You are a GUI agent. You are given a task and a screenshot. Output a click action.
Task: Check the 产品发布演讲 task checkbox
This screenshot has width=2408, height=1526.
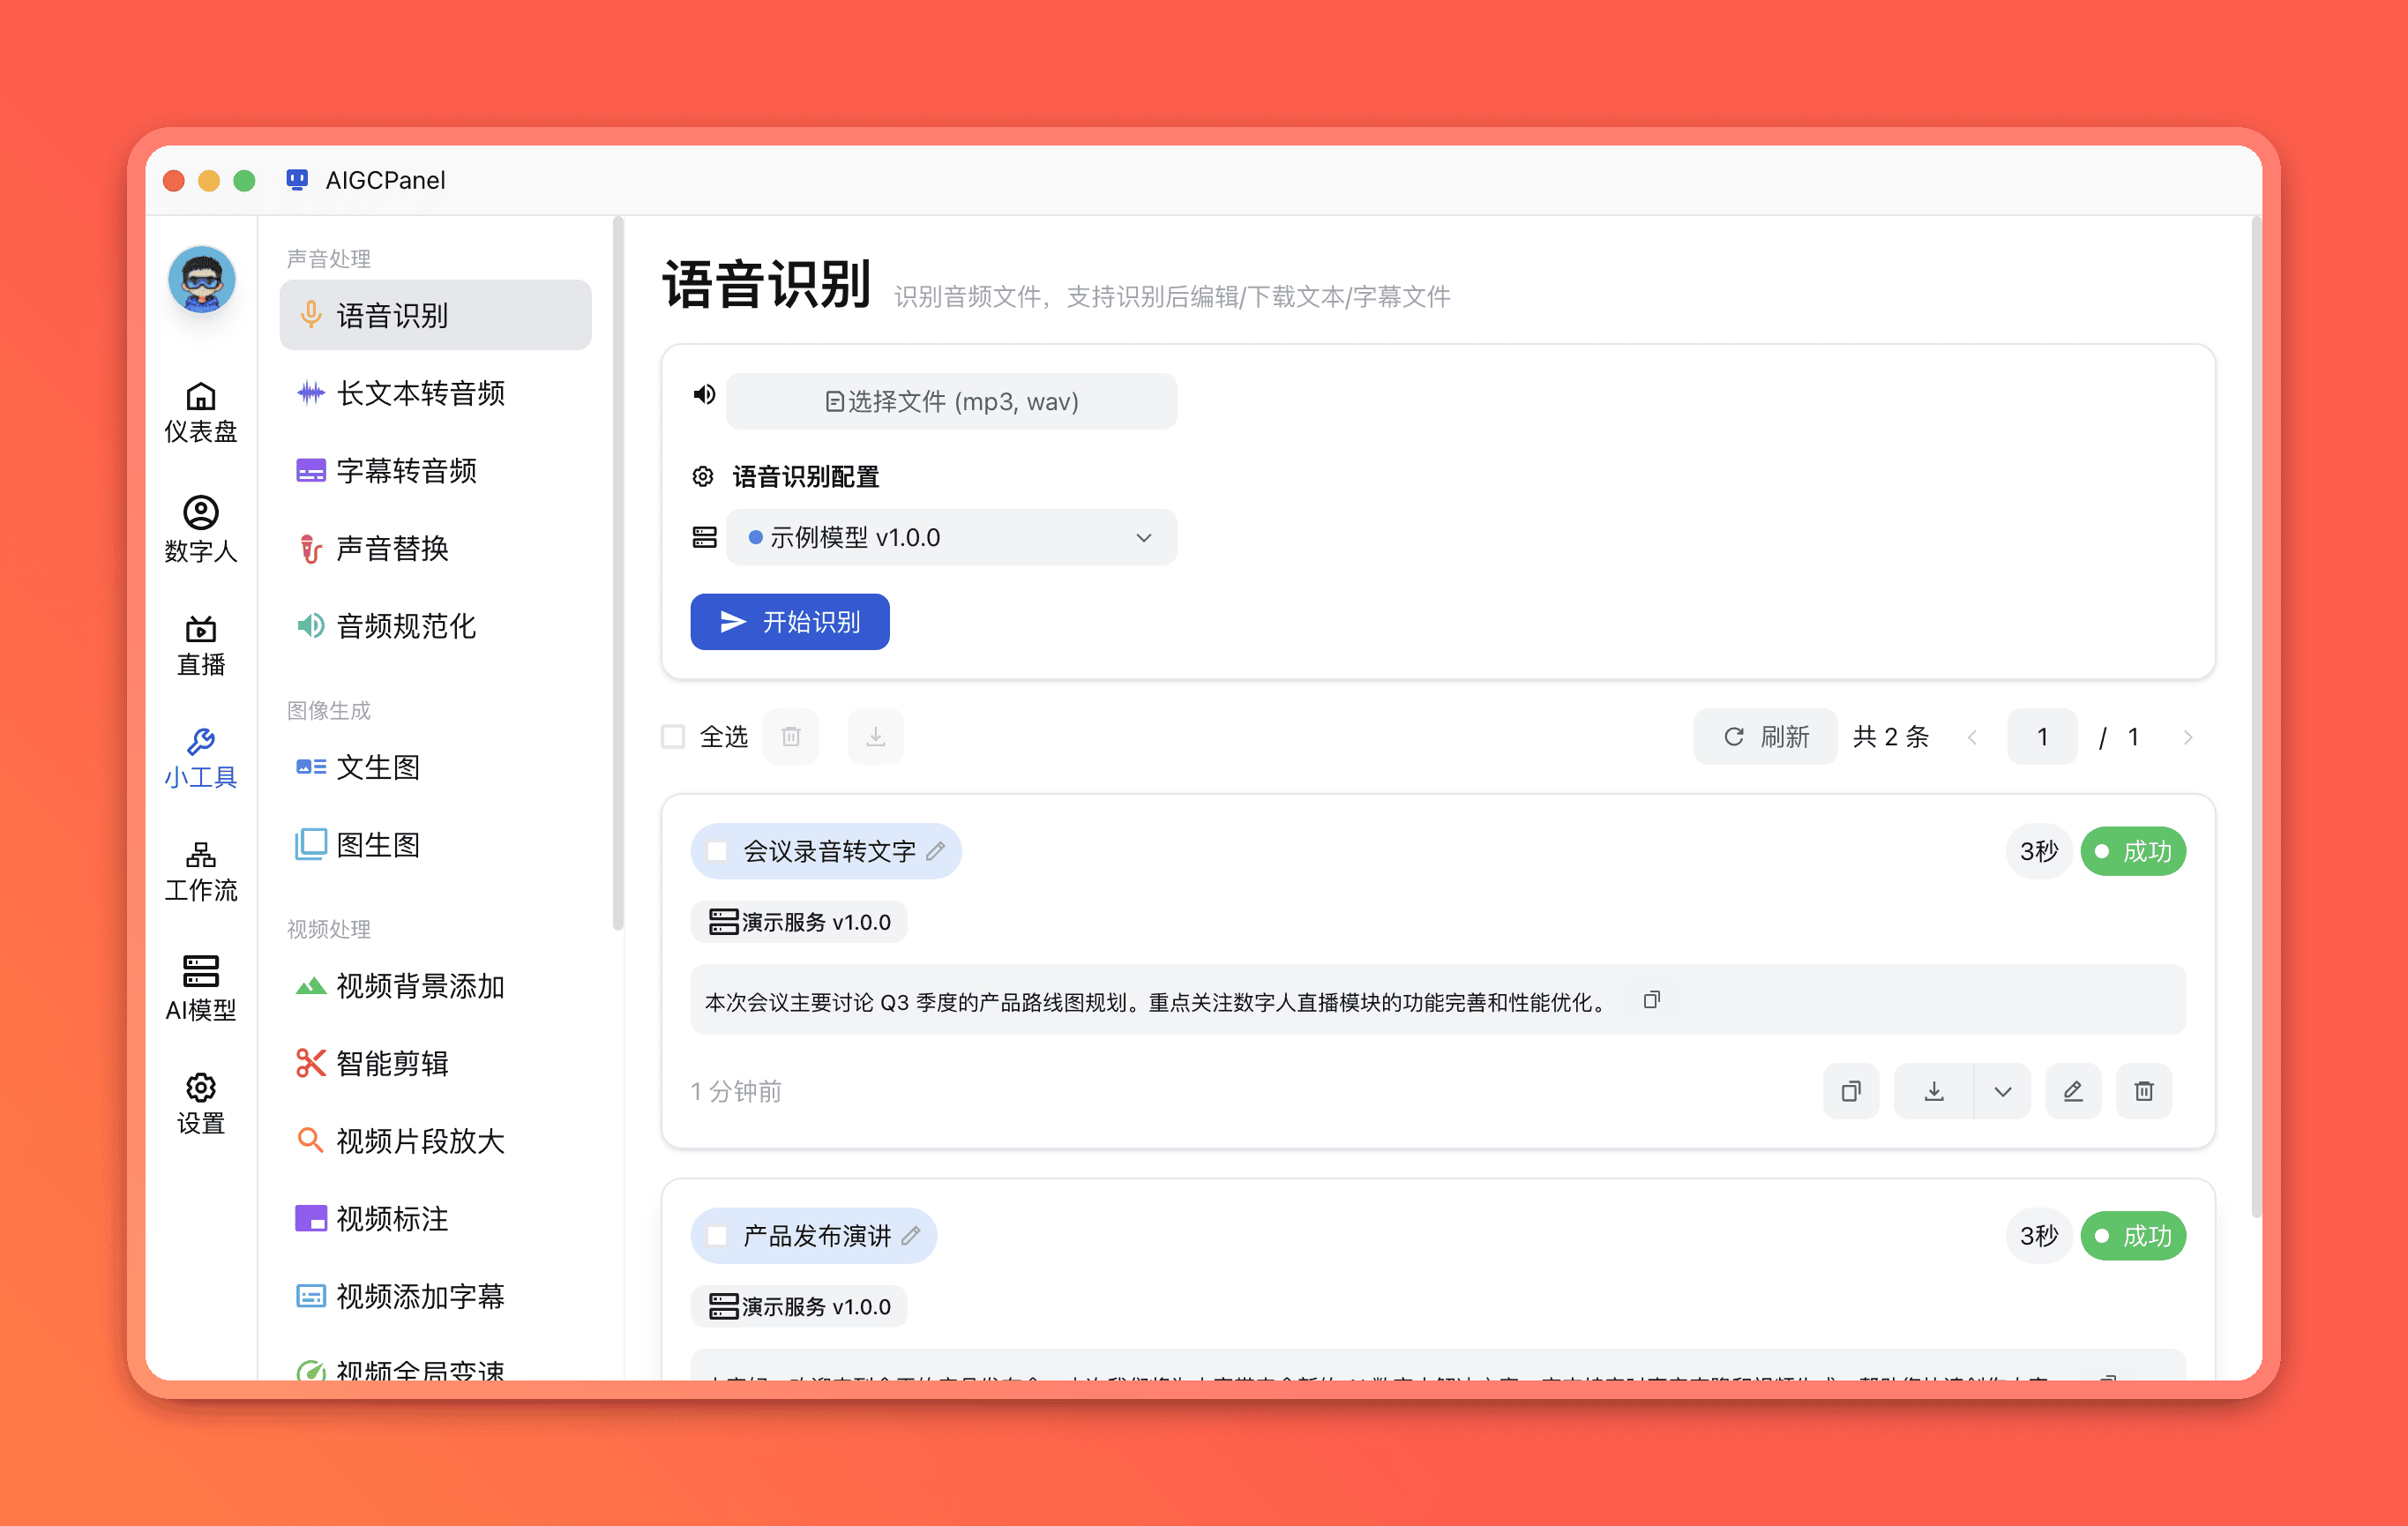click(717, 1236)
